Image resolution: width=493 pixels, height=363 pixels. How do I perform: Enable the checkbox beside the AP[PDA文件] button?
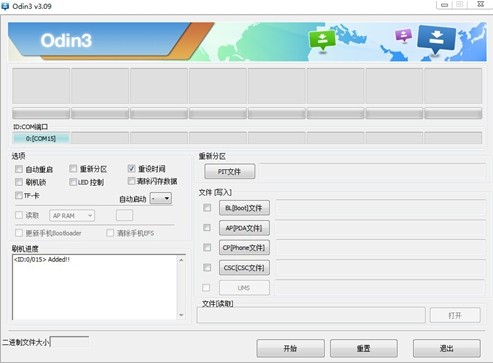click(x=207, y=228)
